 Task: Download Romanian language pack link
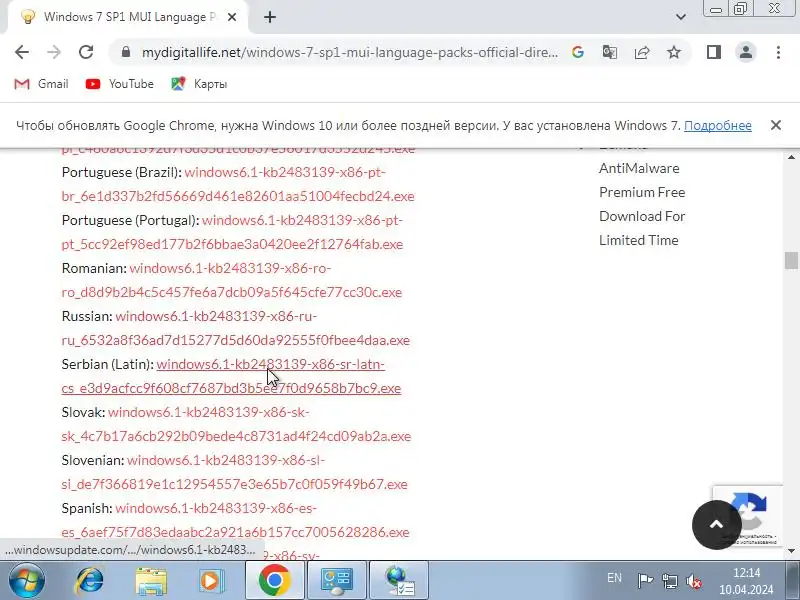(x=232, y=280)
